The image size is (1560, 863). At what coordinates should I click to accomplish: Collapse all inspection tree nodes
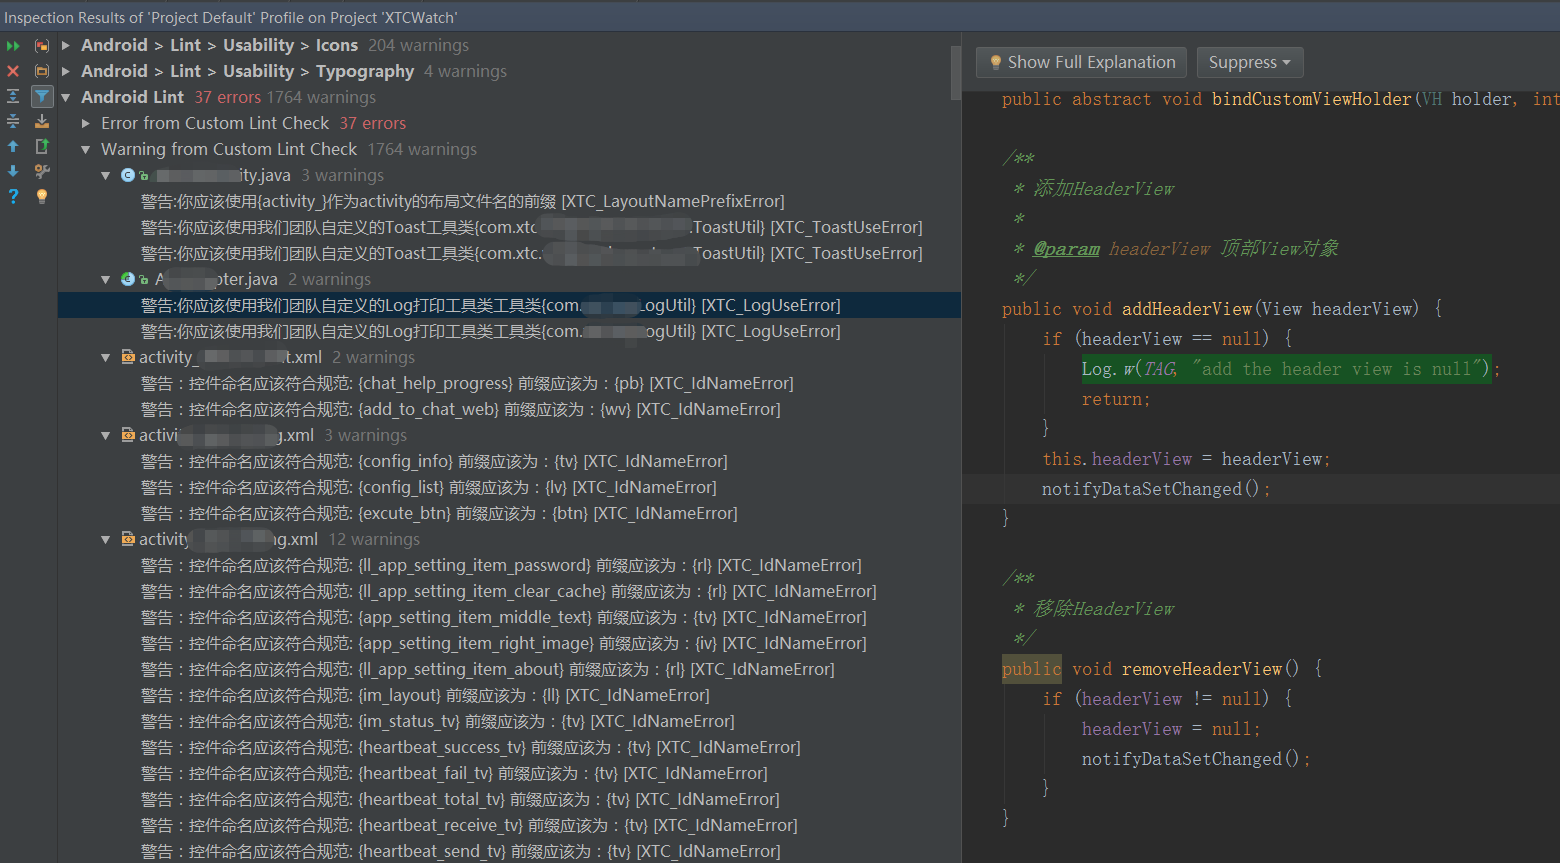(13, 121)
